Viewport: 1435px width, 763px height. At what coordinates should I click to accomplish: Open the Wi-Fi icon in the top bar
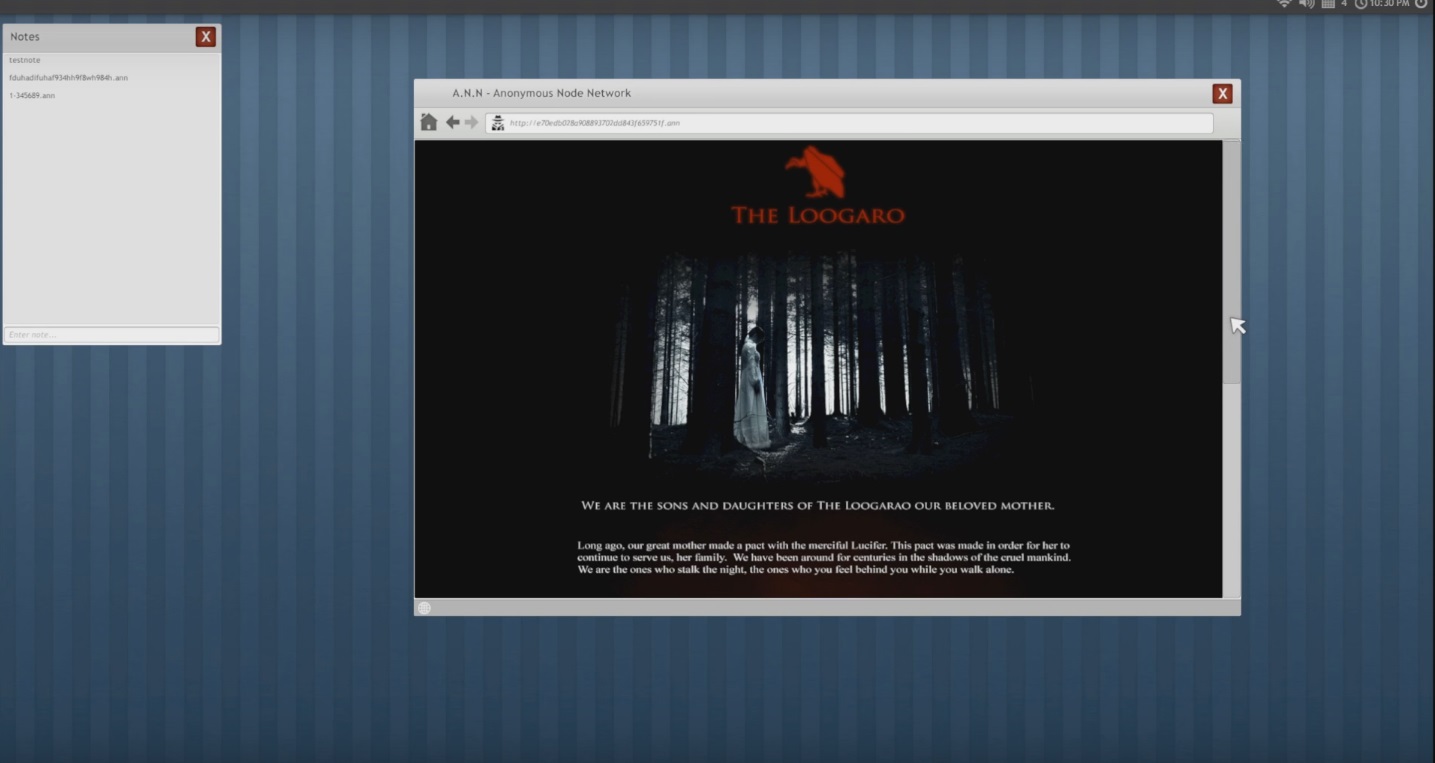(x=1284, y=4)
